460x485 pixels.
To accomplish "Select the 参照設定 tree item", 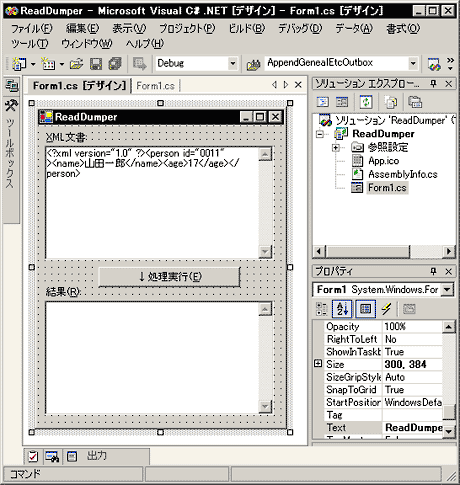I will 388,147.
